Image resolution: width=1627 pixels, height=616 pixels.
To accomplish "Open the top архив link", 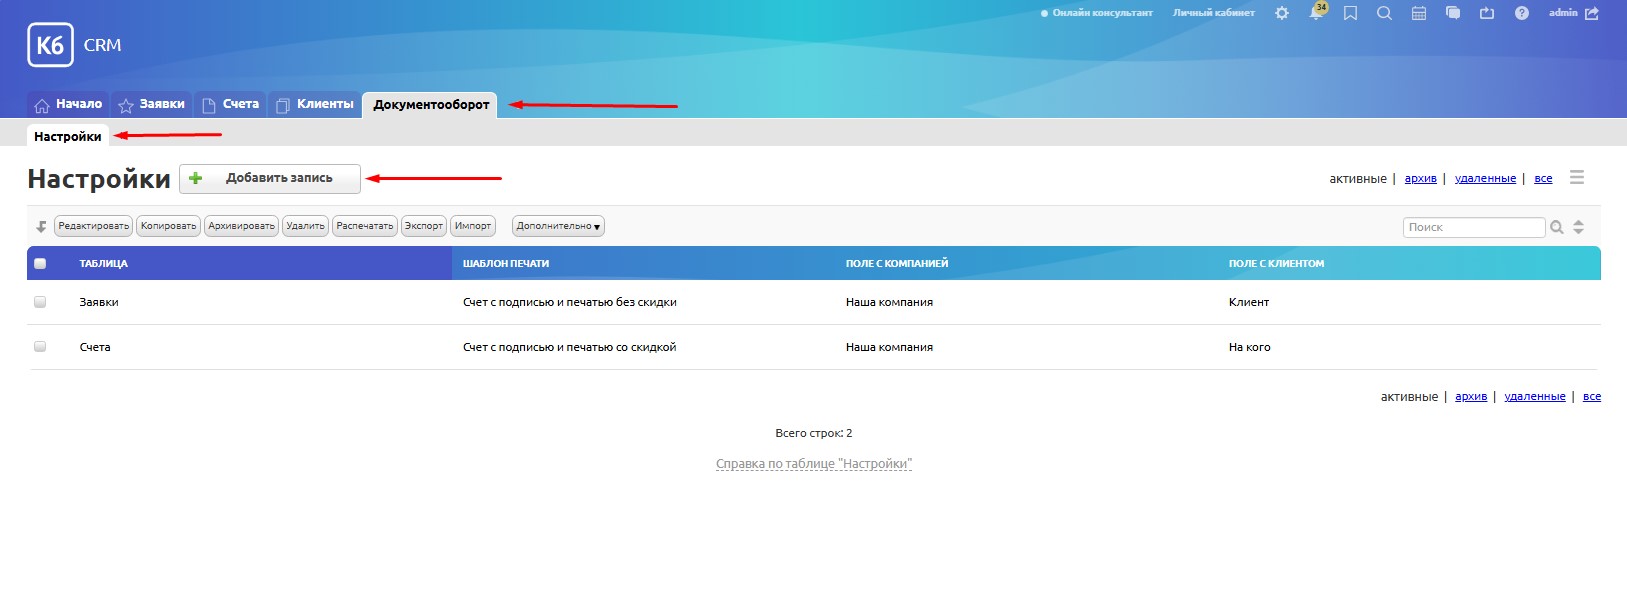I will pyautogui.click(x=1420, y=178).
